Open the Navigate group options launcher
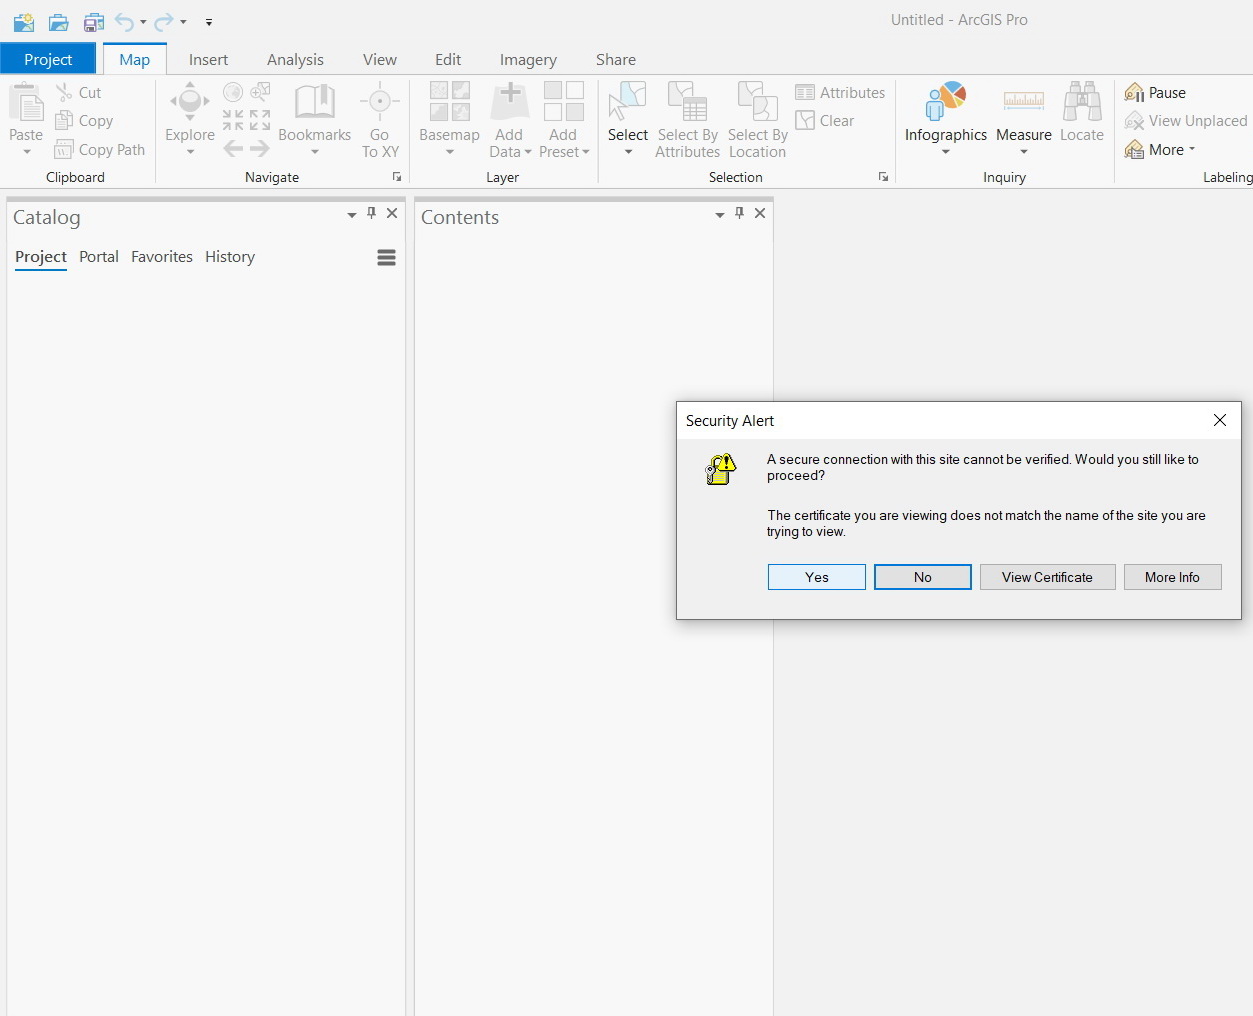Screen dimensions: 1253x1016 point(397,177)
